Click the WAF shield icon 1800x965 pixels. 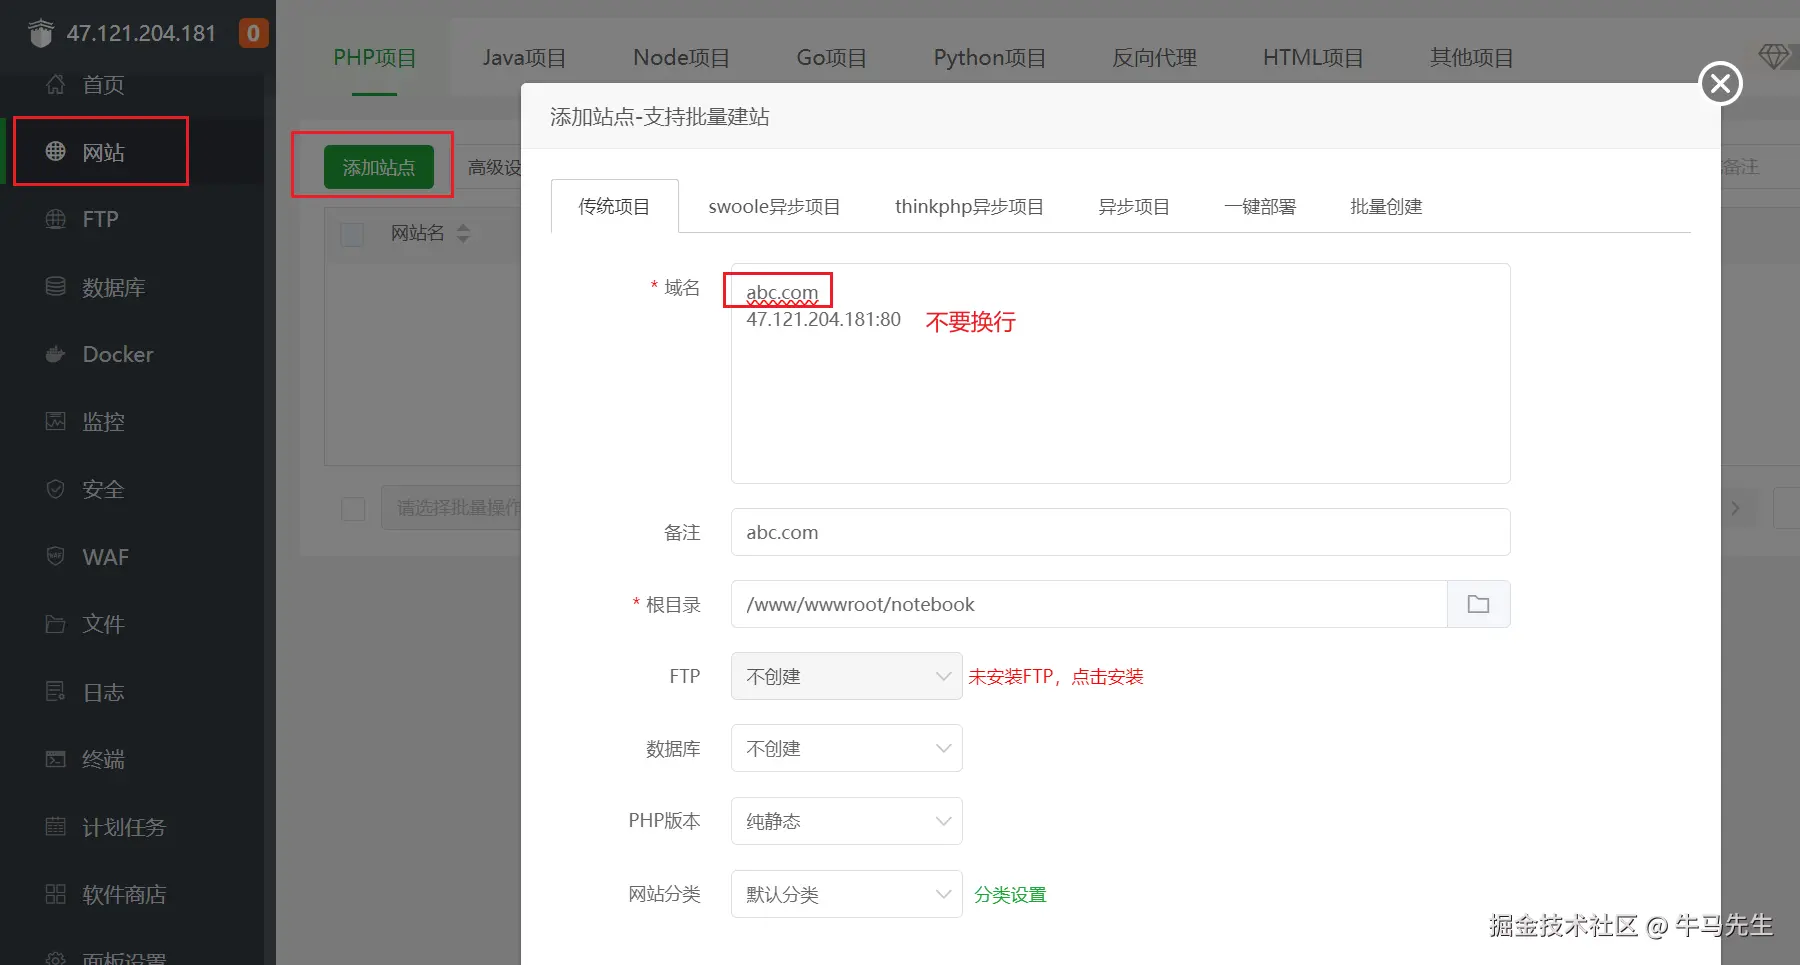pos(56,556)
